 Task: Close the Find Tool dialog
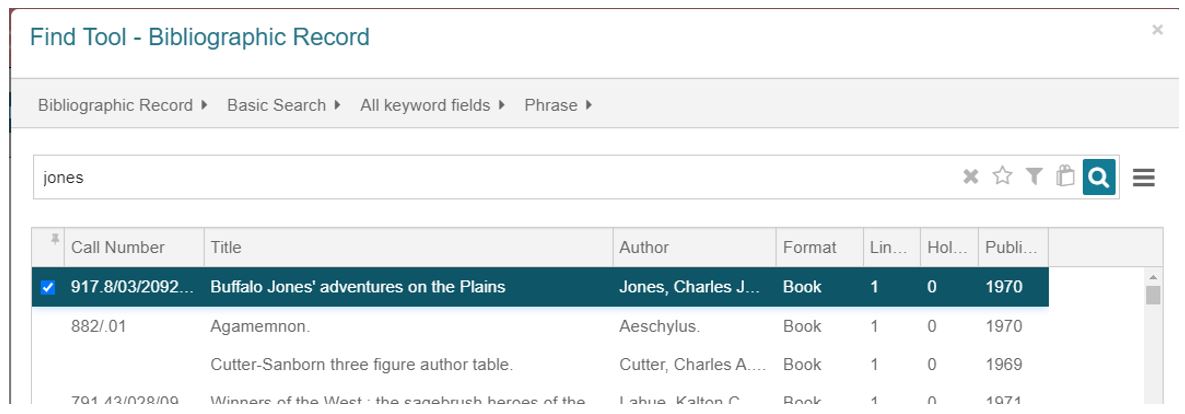[1157, 30]
